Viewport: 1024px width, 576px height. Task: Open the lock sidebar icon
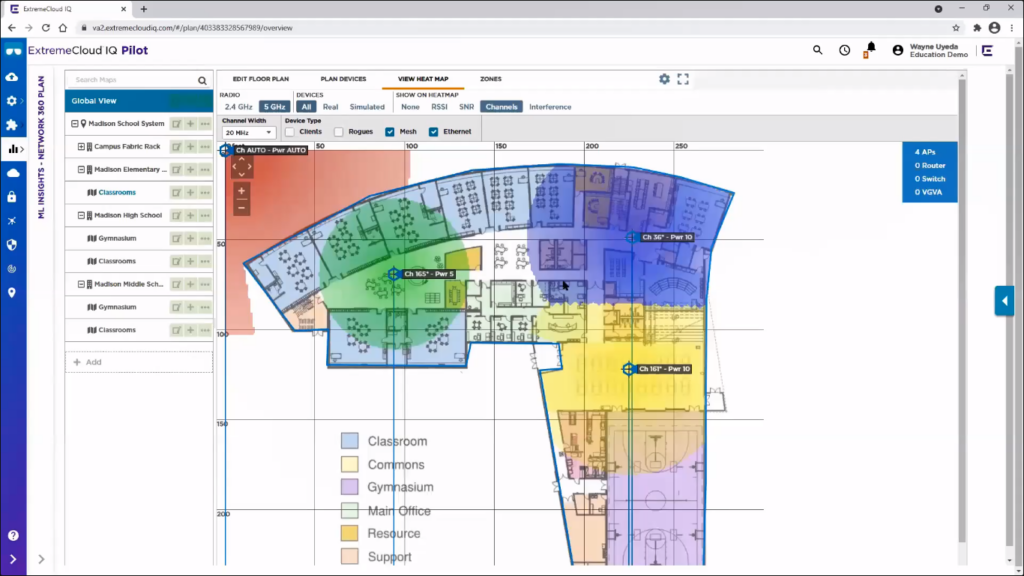[x=12, y=197]
